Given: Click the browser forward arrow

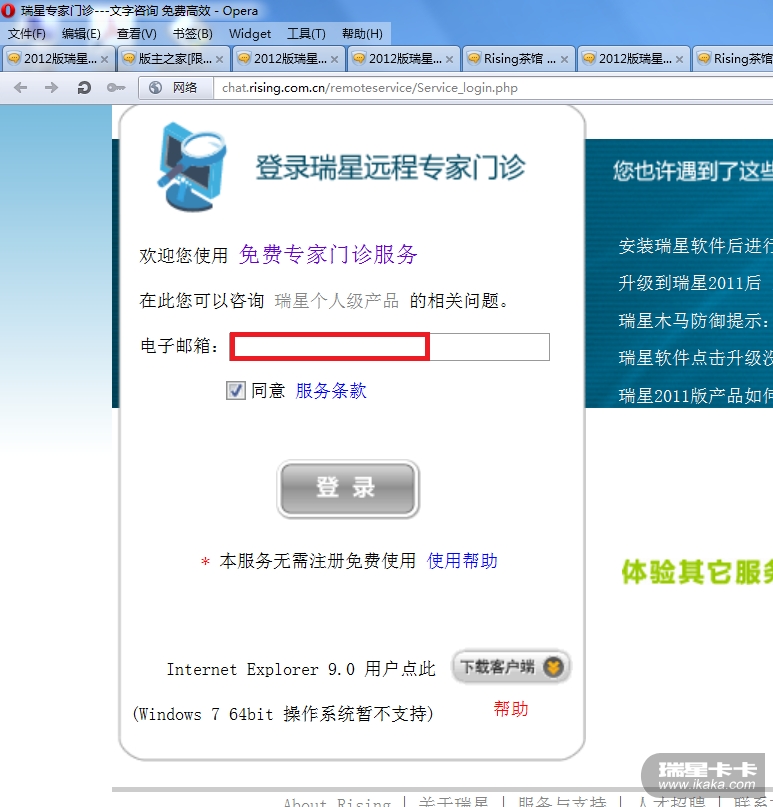Looking at the screenshot, I should point(51,88).
